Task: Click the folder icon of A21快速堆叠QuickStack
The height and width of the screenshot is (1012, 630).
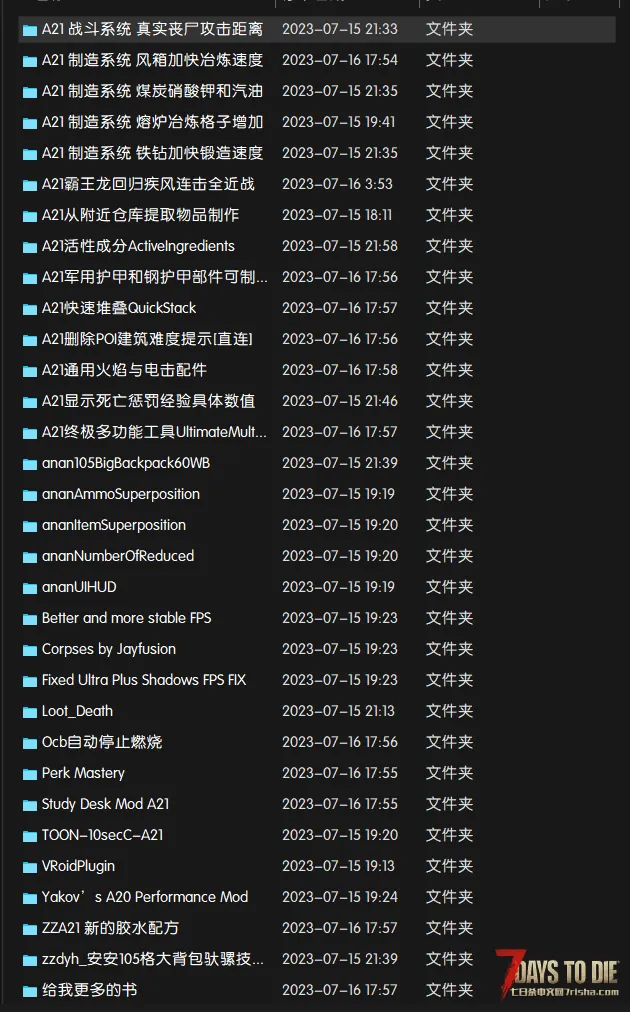Action: coord(30,309)
